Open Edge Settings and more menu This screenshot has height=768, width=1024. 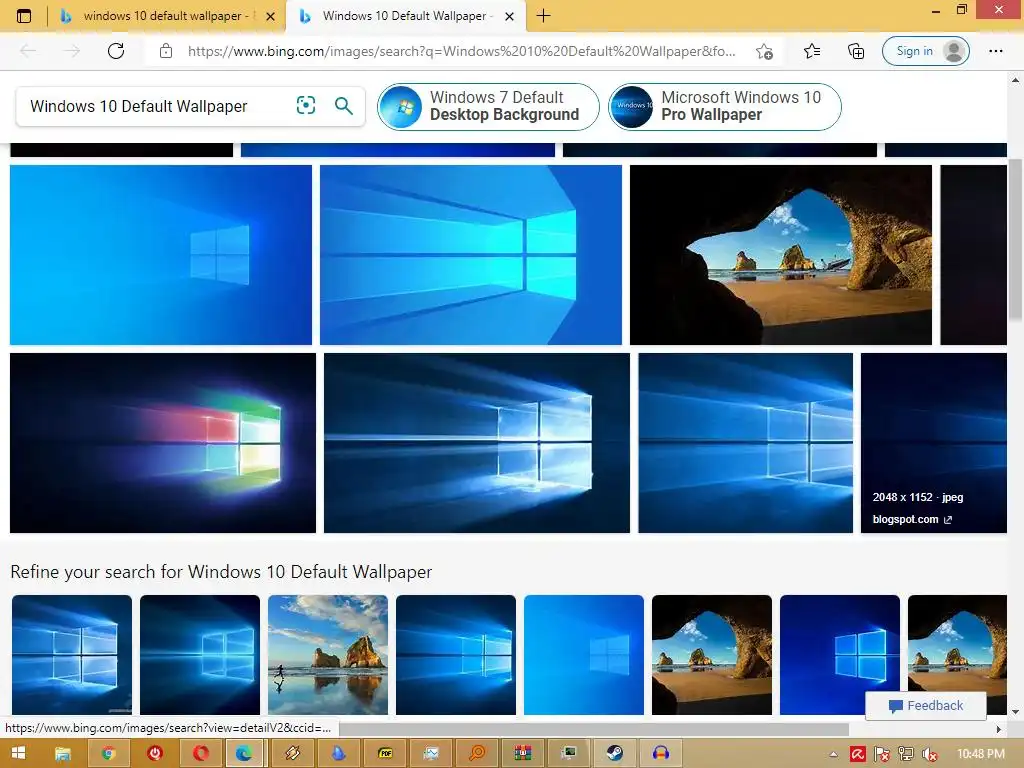(995, 51)
